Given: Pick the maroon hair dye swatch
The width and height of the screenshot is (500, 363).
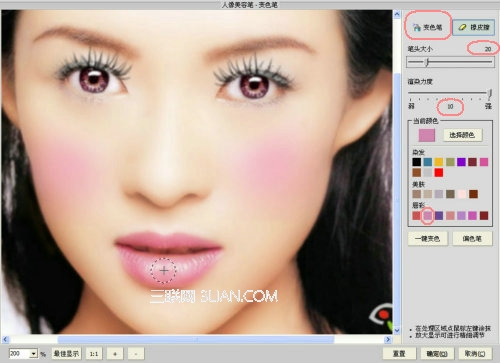Looking at the screenshot, I should coord(472,162).
